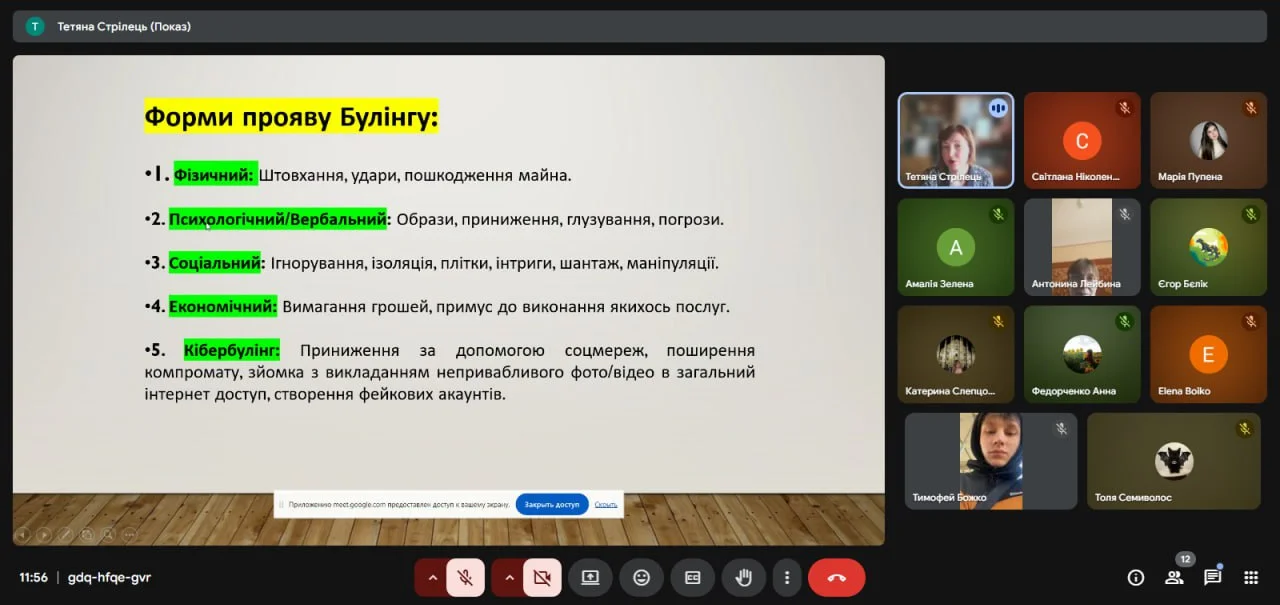The height and width of the screenshot is (605, 1280).
Task: Expand audio settings arrow beside microphone
Action: point(432,577)
